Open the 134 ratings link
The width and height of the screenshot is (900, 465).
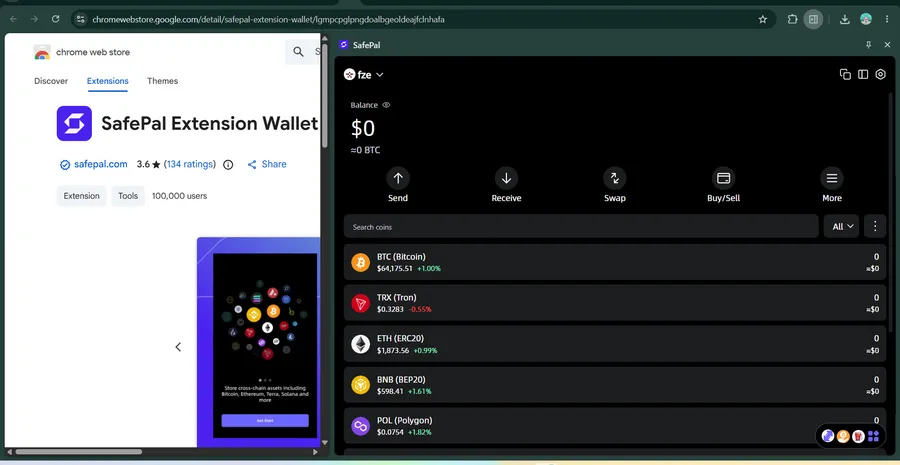[x=190, y=164]
